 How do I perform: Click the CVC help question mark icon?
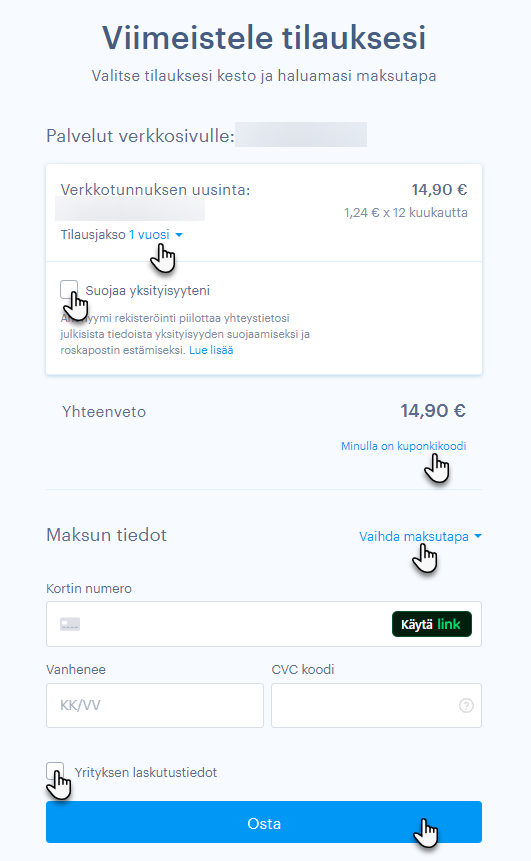coord(466,706)
